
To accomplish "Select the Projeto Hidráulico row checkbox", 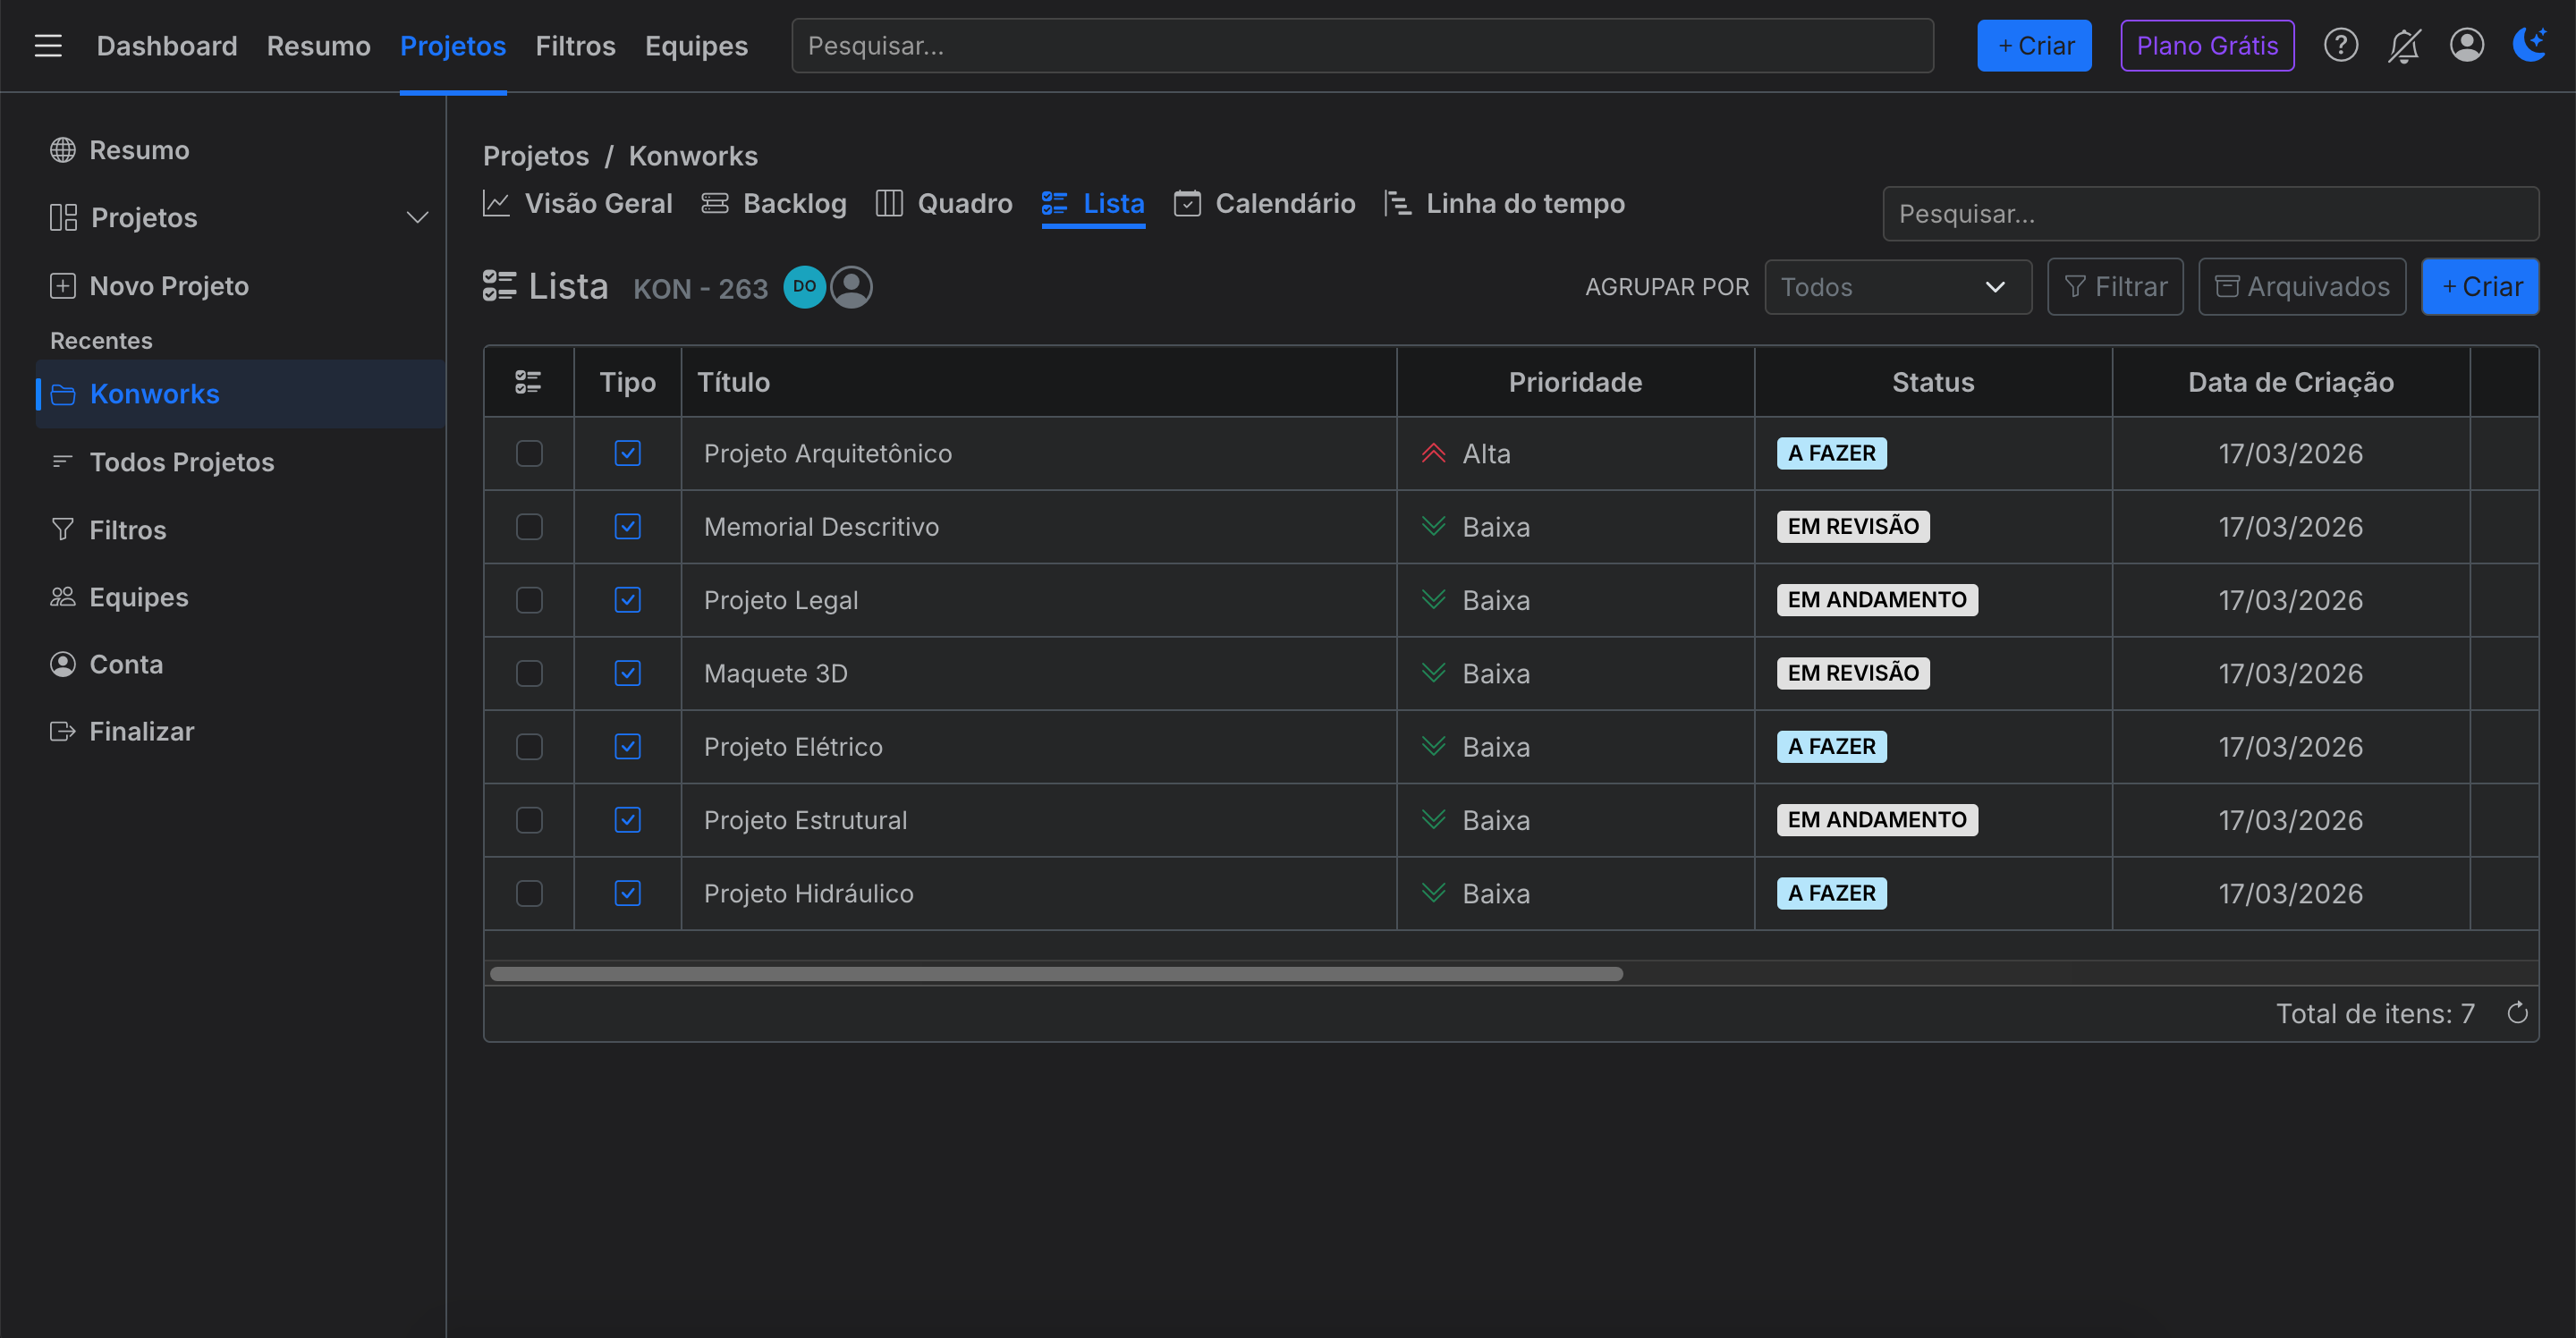I will point(529,893).
